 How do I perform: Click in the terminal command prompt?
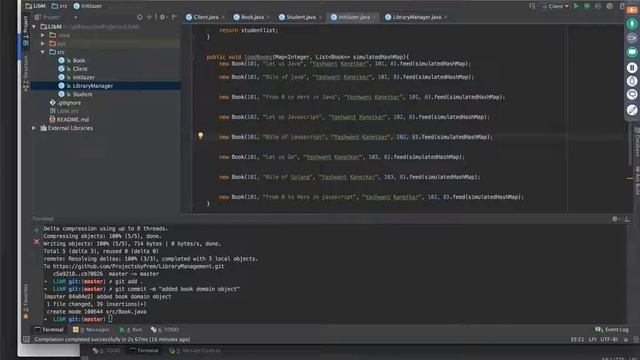(x=110, y=319)
